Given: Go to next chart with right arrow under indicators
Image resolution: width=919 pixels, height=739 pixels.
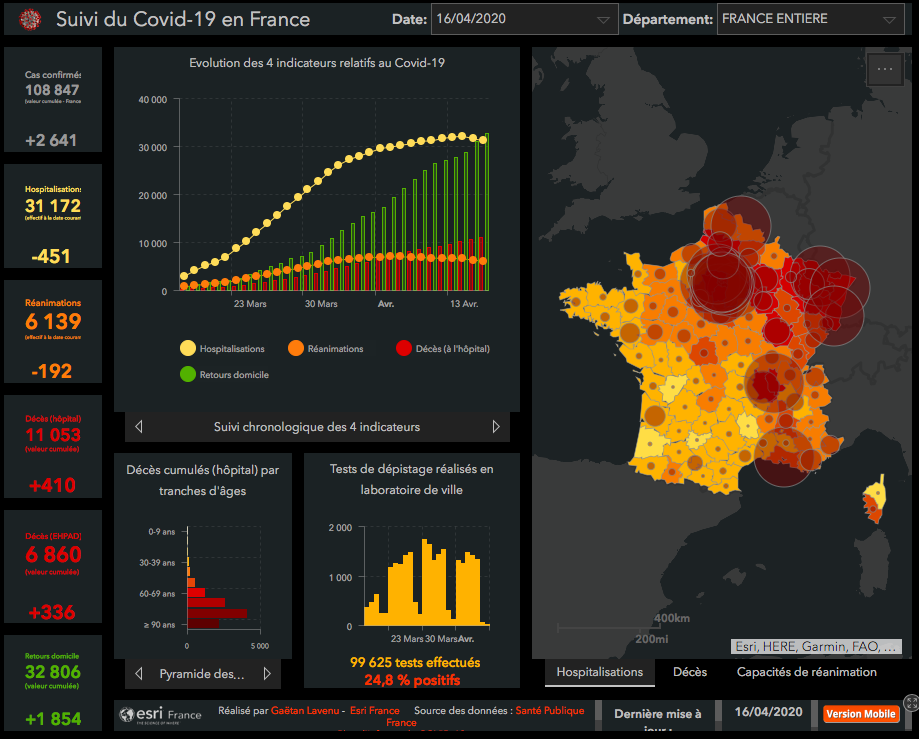Looking at the screenshot, I should click(496, 427).
